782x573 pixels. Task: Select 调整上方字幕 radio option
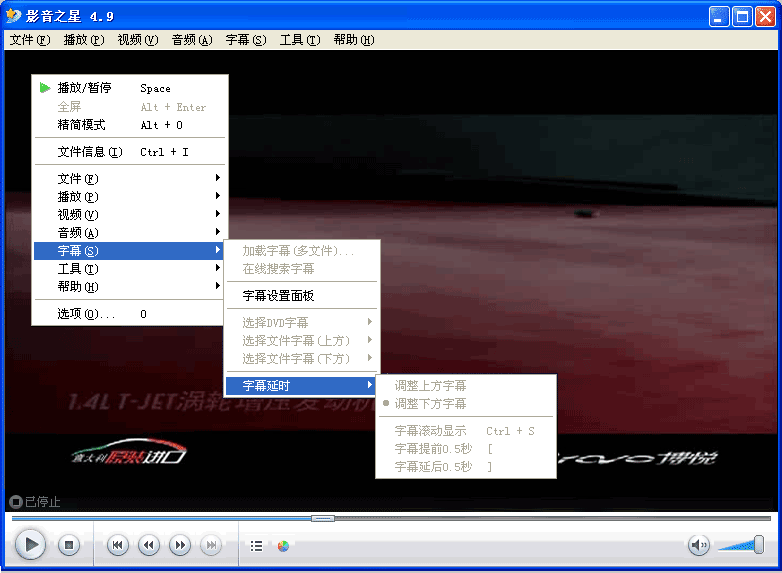(x=466, y=385)
